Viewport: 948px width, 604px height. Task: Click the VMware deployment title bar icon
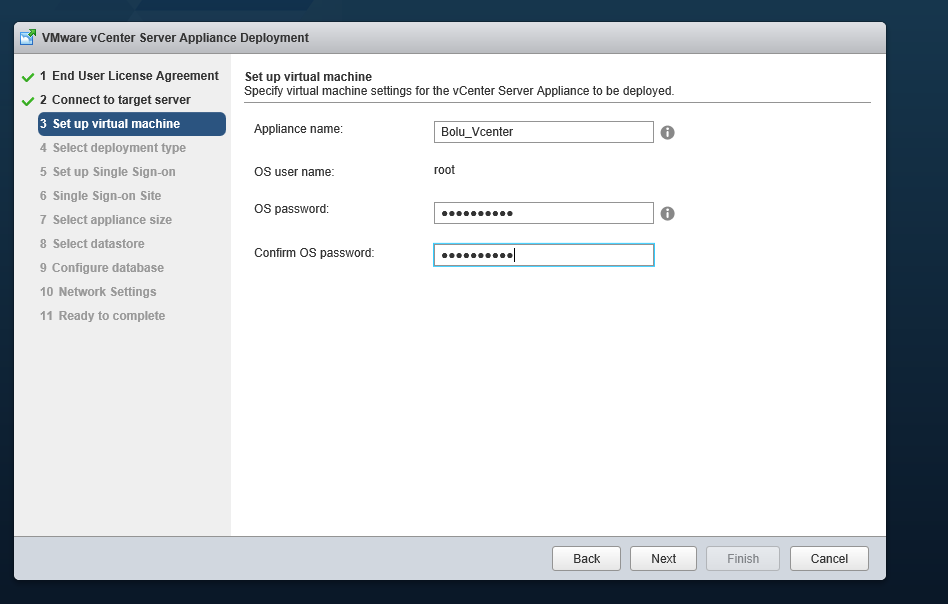(28, 37)
